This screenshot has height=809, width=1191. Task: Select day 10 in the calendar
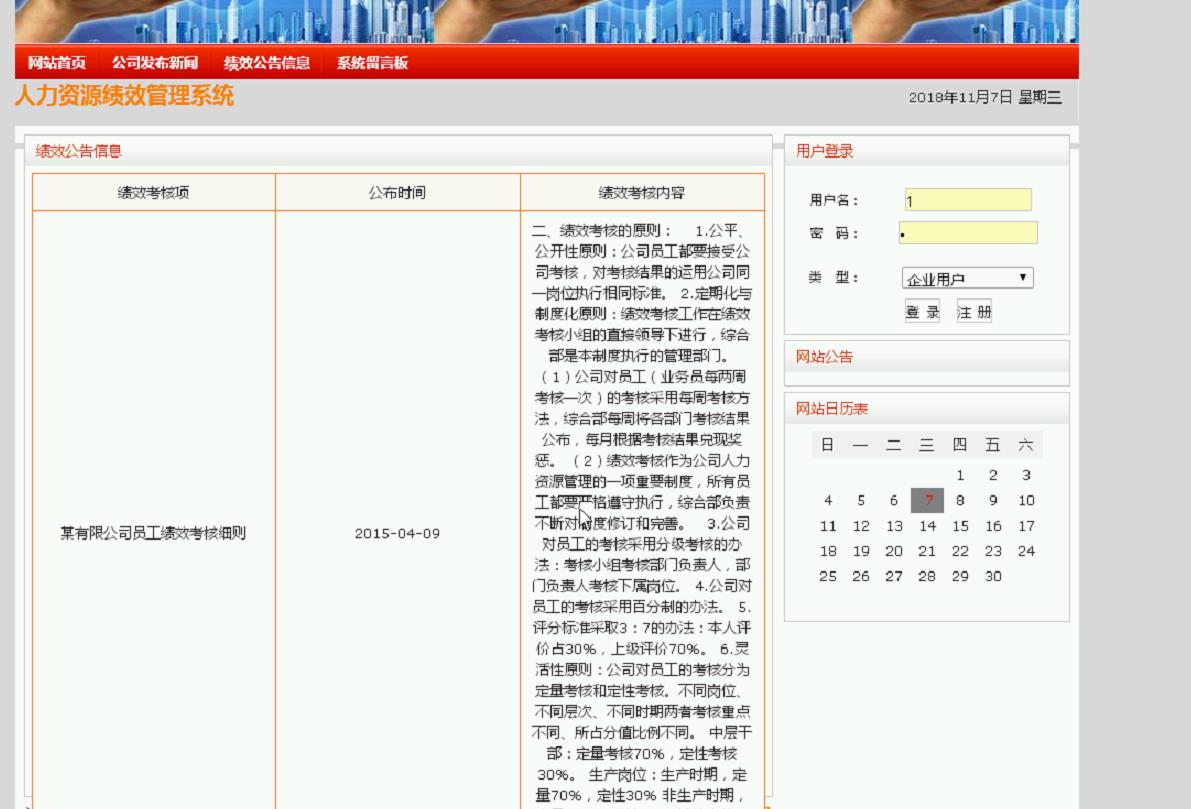point(1026,500)
